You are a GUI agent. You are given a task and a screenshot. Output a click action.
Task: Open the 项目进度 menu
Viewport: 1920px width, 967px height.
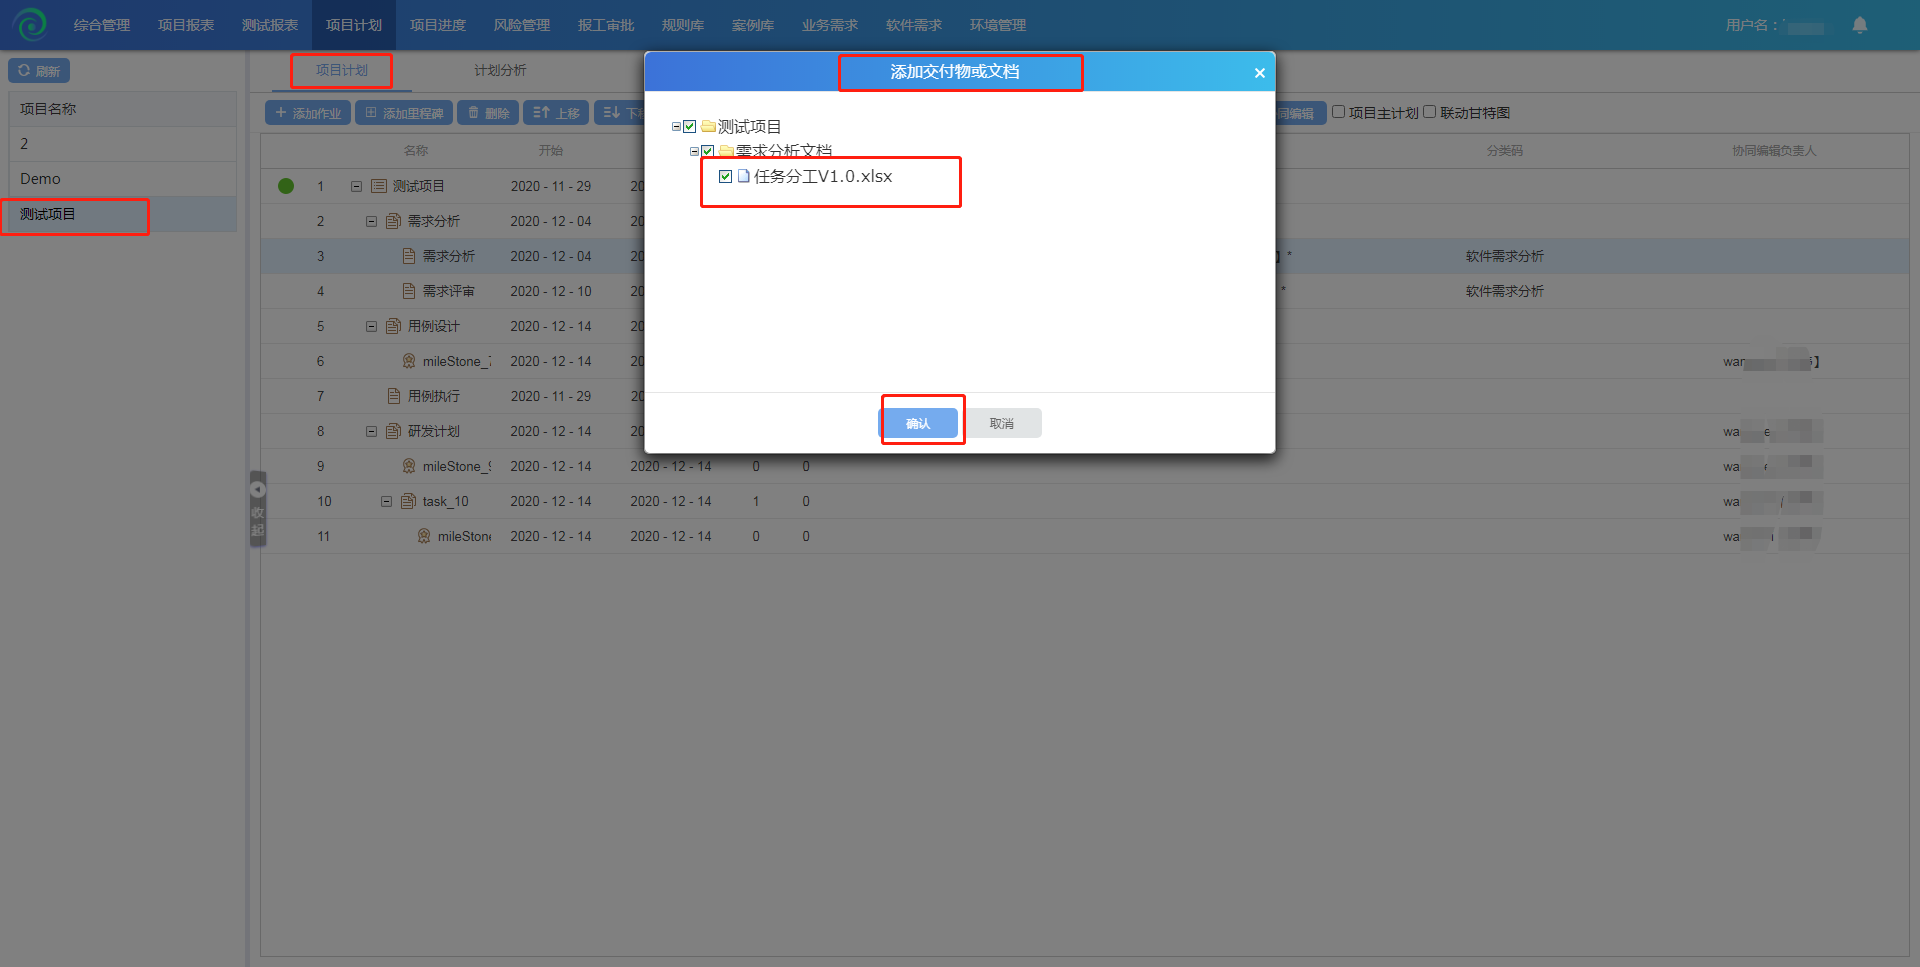coord(438,25)
